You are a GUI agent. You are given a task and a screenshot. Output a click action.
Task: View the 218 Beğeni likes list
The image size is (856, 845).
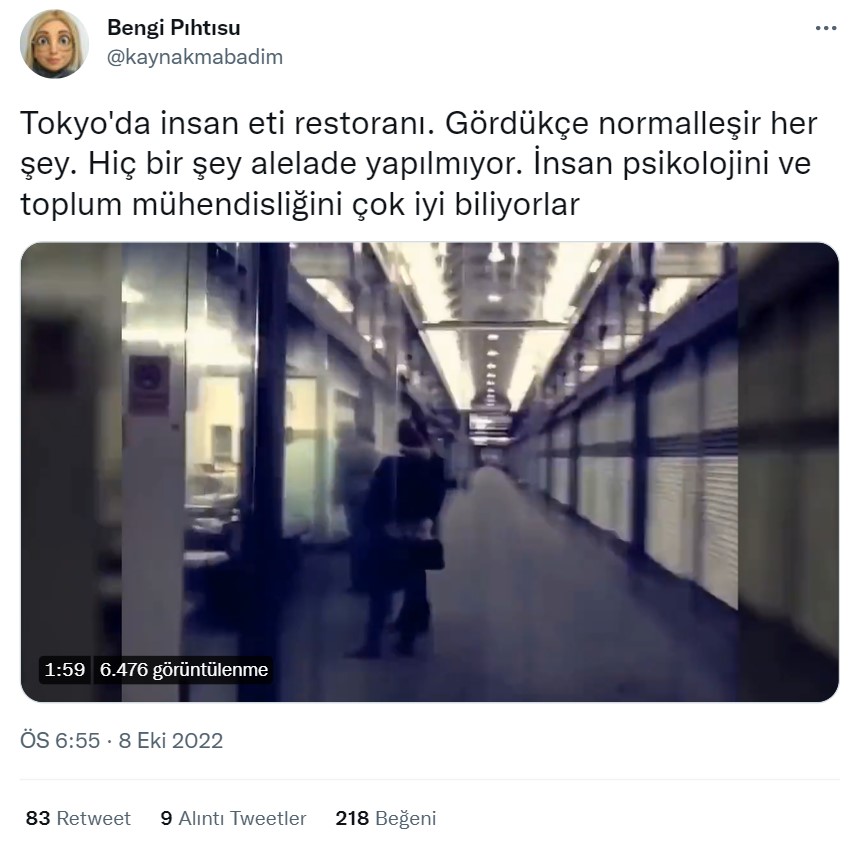(386, 818)
